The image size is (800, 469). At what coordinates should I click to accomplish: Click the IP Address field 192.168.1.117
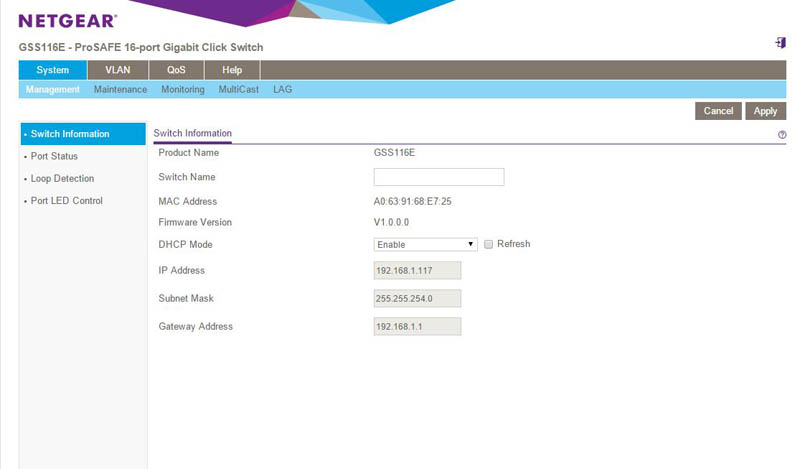[417, 270]
